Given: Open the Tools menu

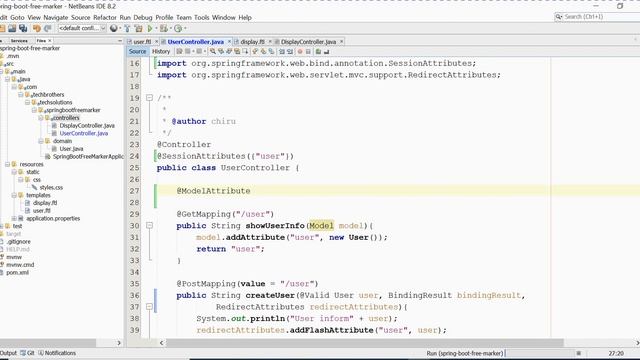Looking at the screenshot, I should [x=202, y=18].
